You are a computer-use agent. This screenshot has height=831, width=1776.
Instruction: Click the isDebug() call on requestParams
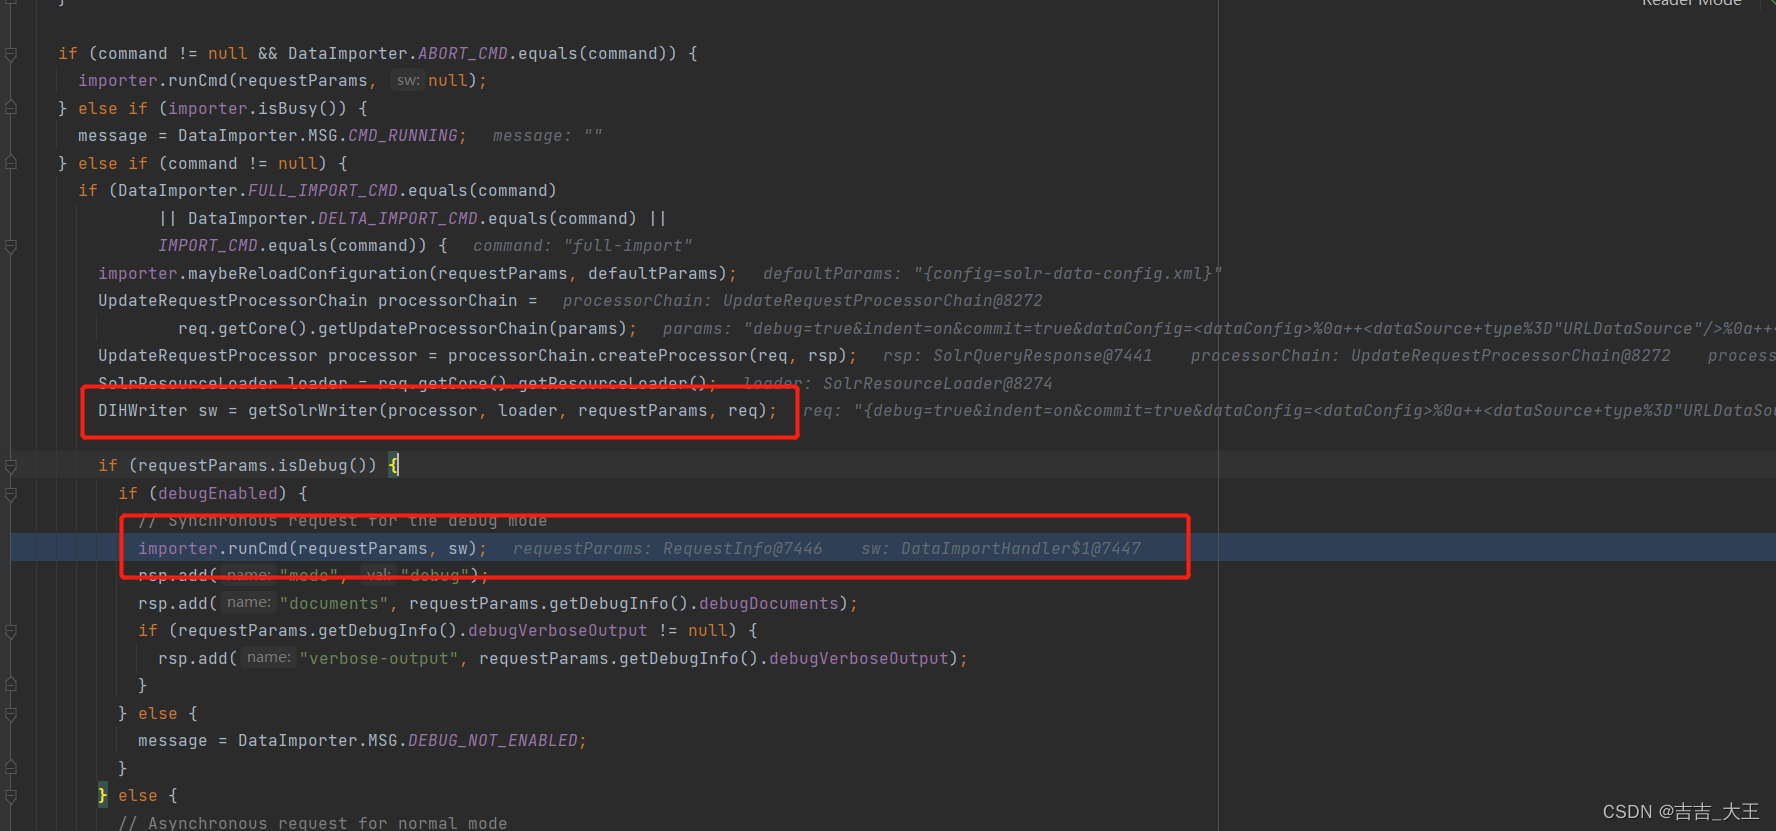(x=323, y=466)
